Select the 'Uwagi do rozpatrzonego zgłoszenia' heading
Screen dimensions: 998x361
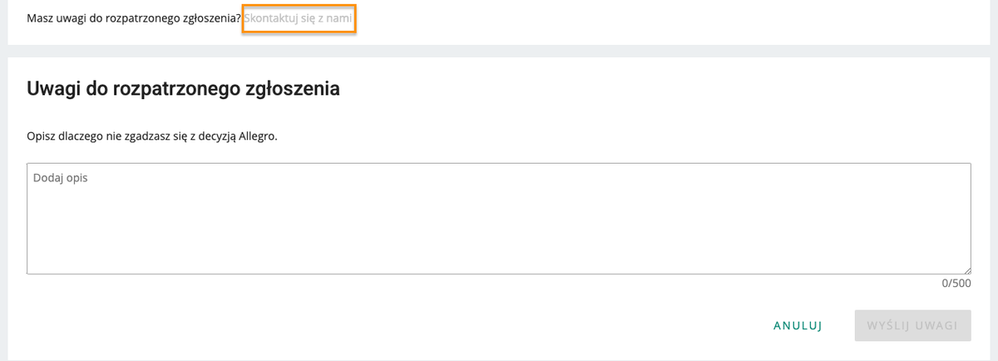tap(183, 89)
